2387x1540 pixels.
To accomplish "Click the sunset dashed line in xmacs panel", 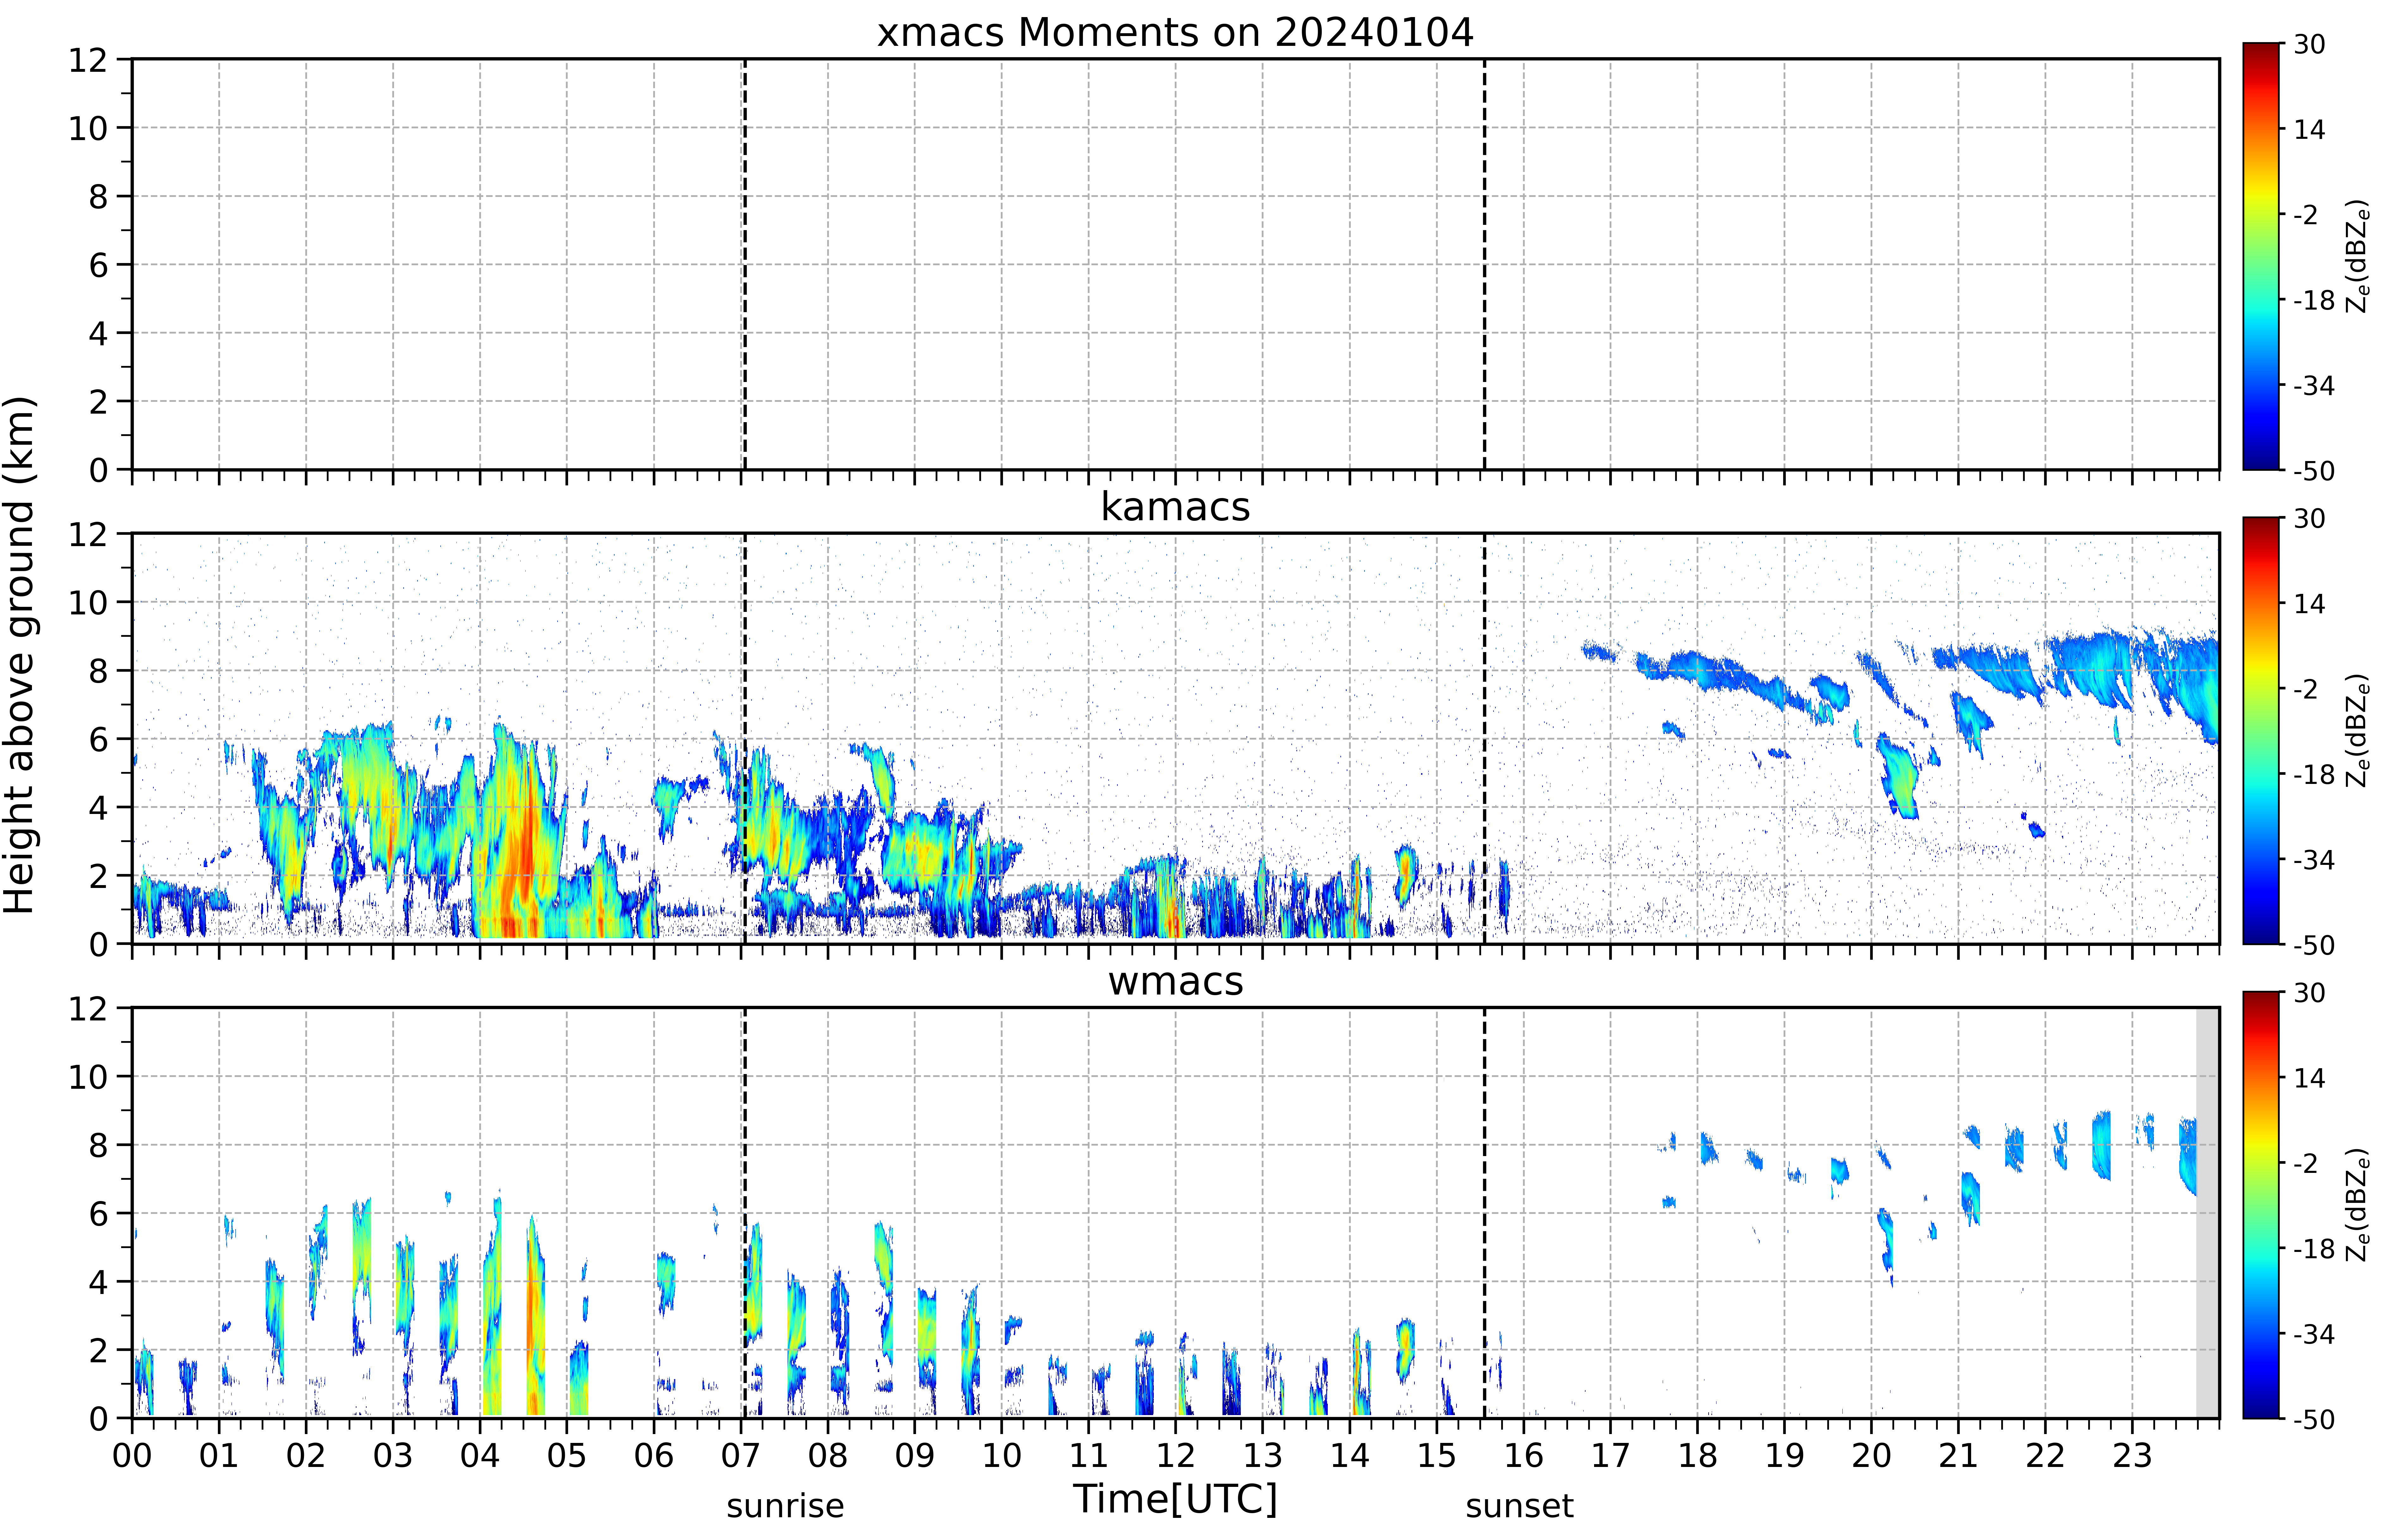I will click(1484, 264).
